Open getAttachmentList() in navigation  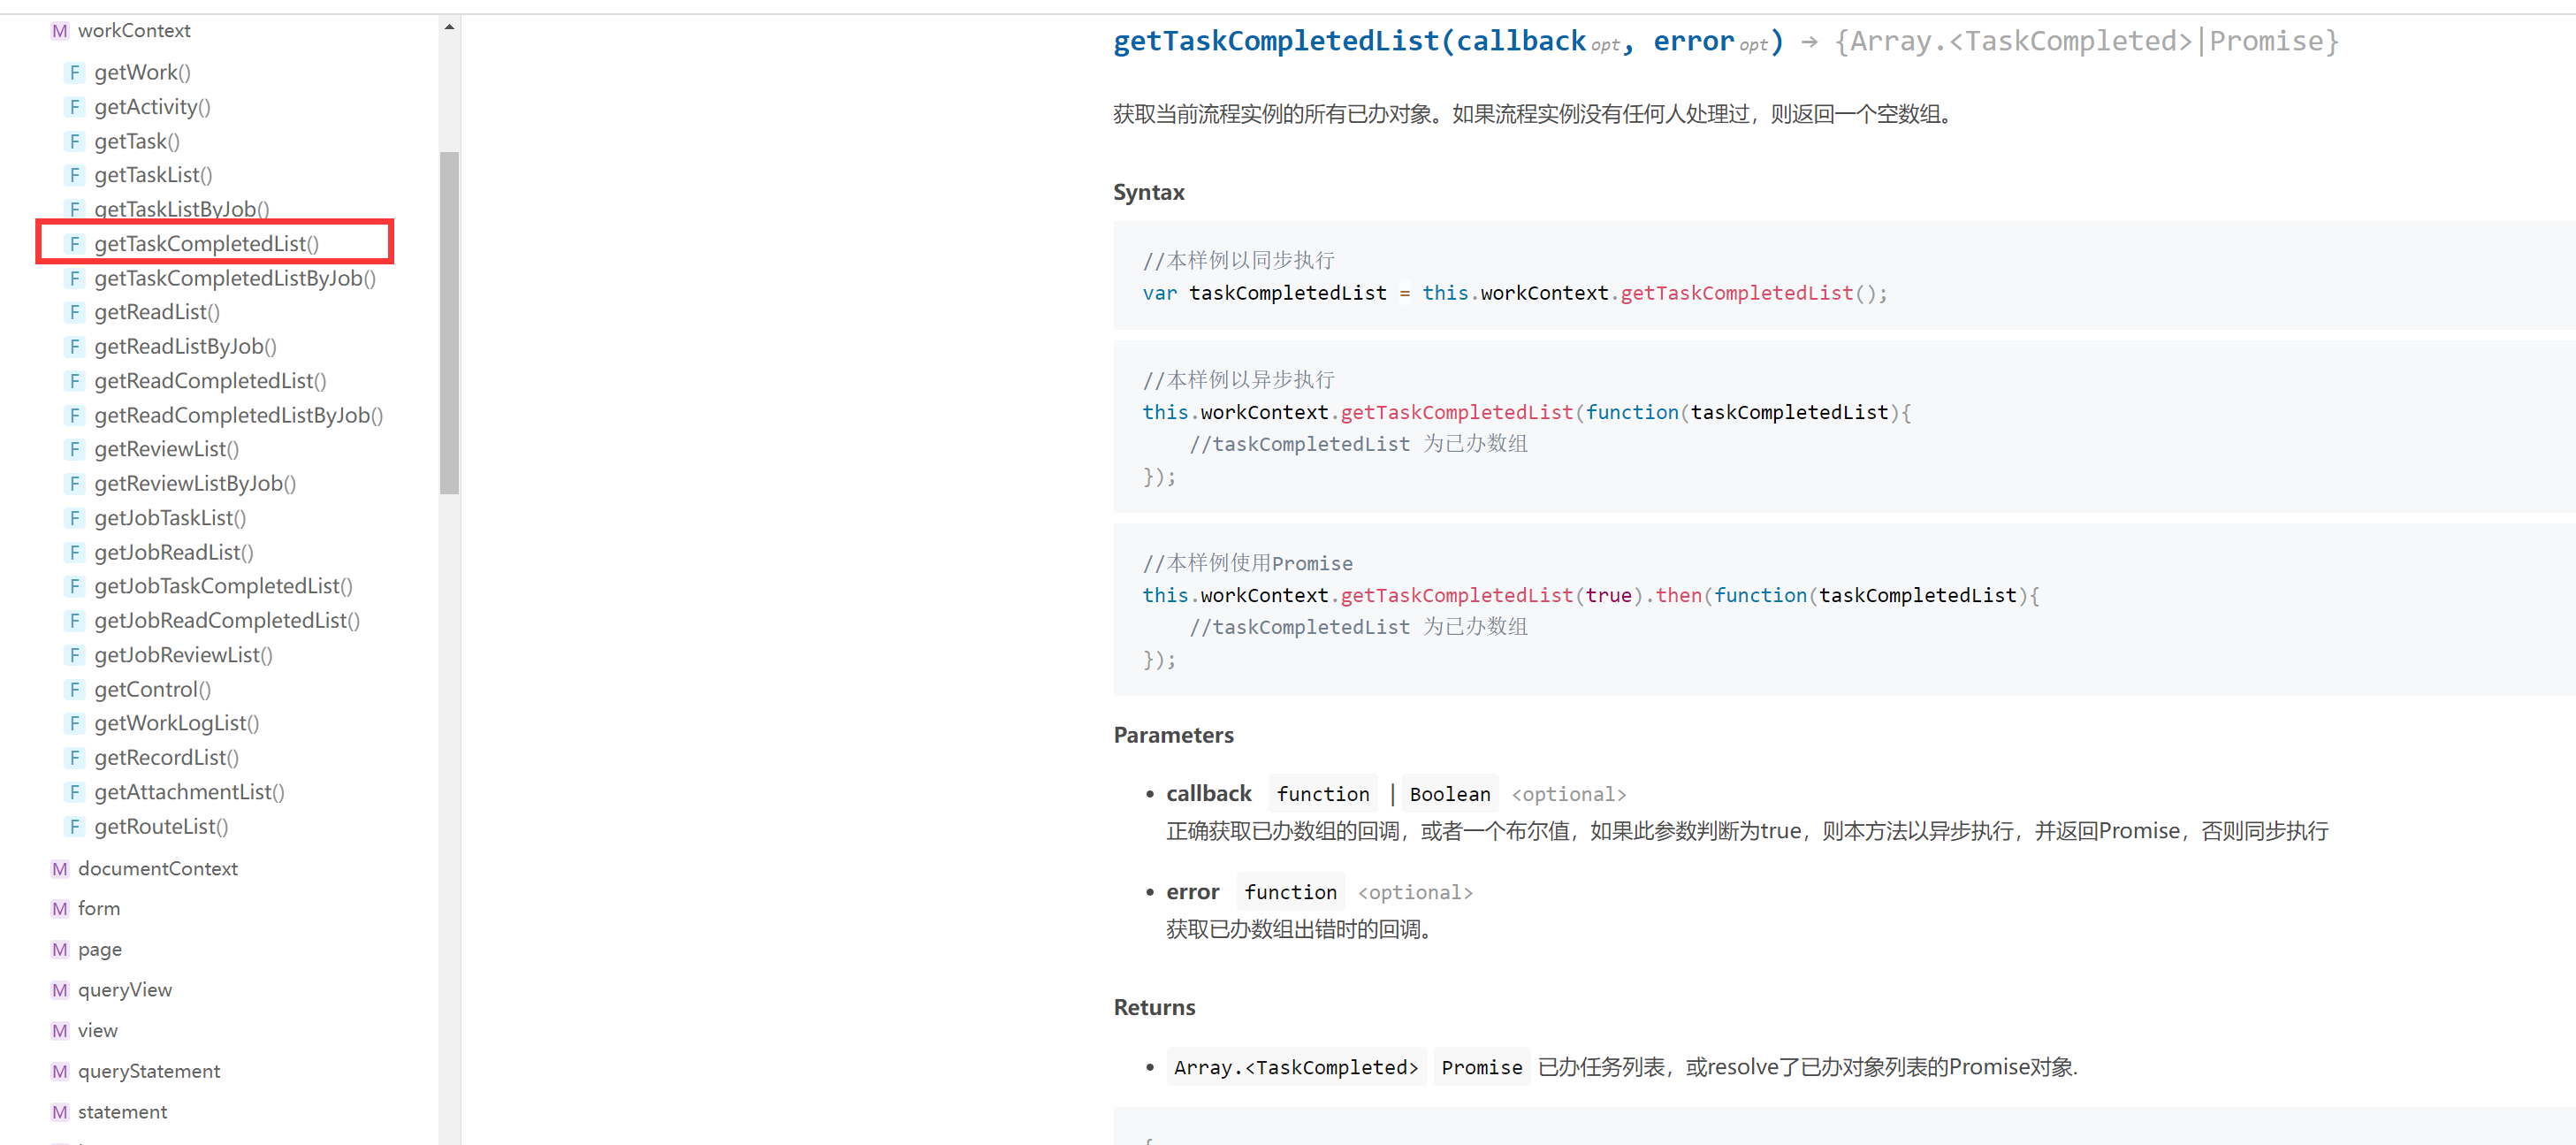189,793
